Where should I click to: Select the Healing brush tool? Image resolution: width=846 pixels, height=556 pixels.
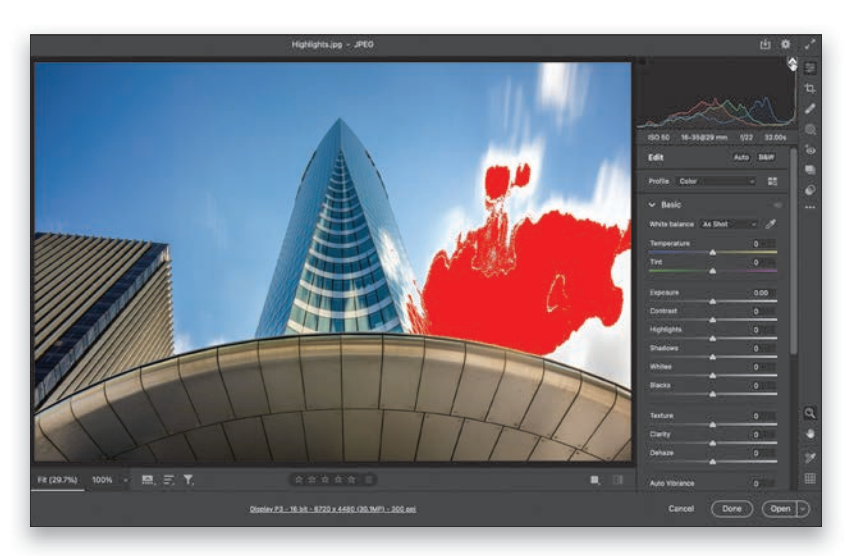pyautogui.click(x=810, y=108)
